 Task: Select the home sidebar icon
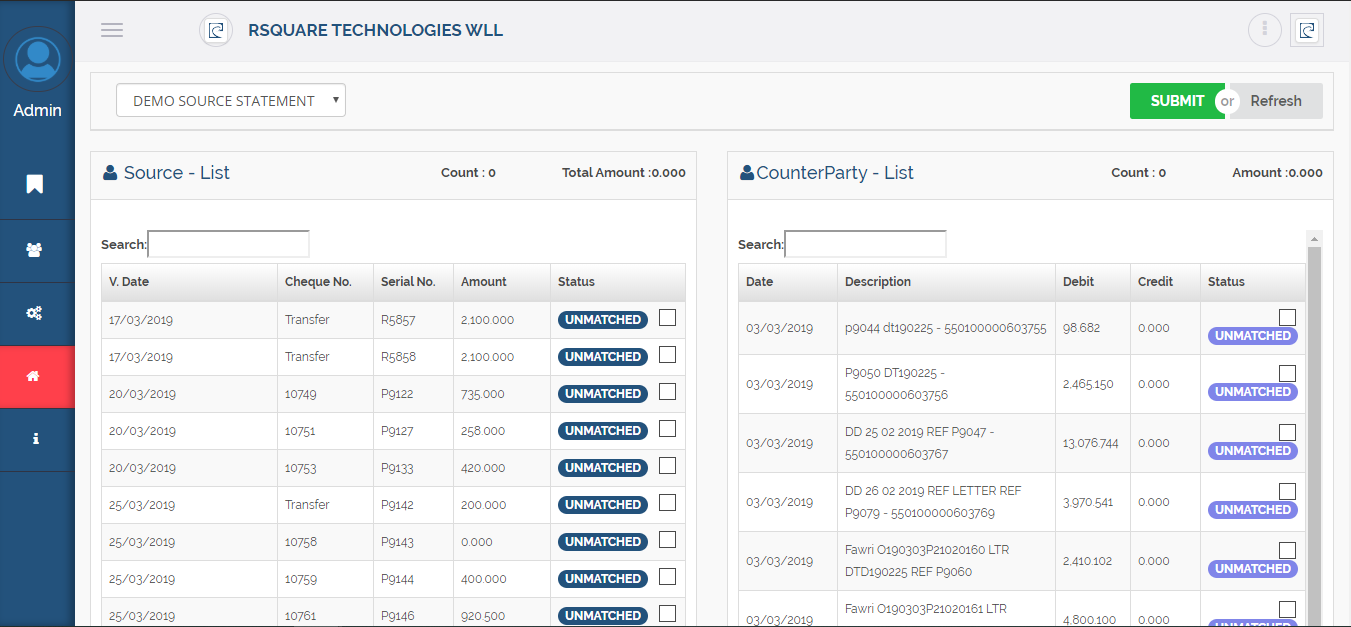point(35,377)
